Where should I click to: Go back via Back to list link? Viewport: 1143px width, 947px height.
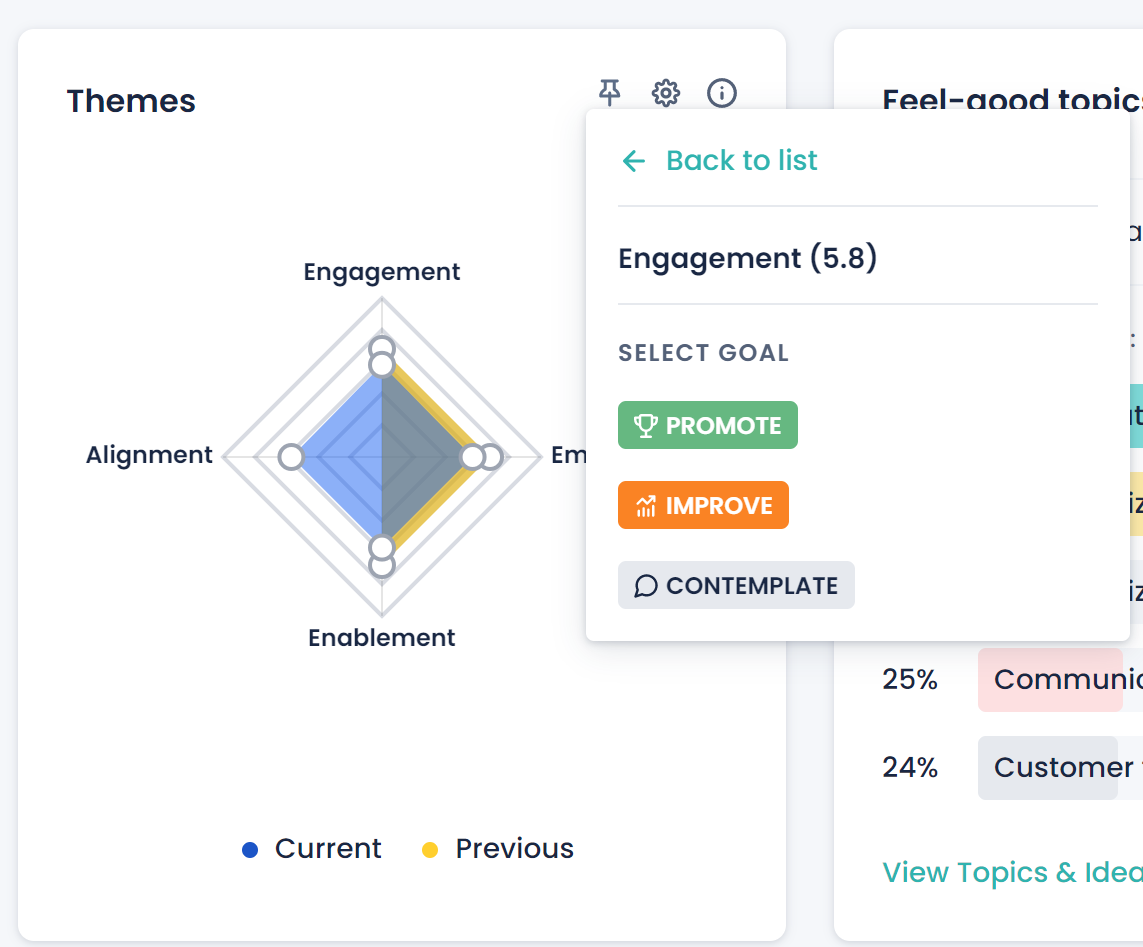point(741,160)
